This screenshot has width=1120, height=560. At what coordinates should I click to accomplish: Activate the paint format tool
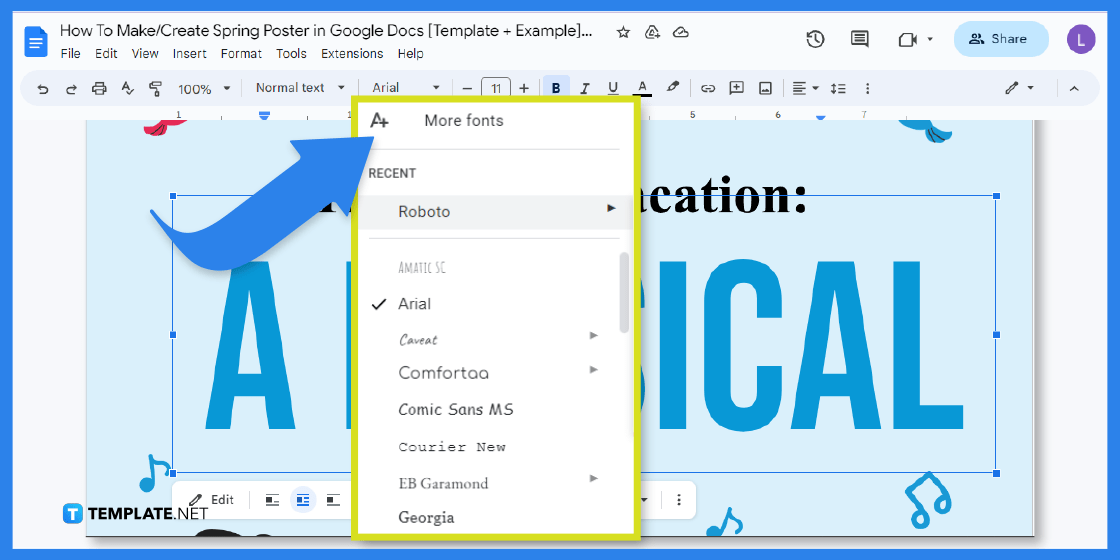point(155,89)
